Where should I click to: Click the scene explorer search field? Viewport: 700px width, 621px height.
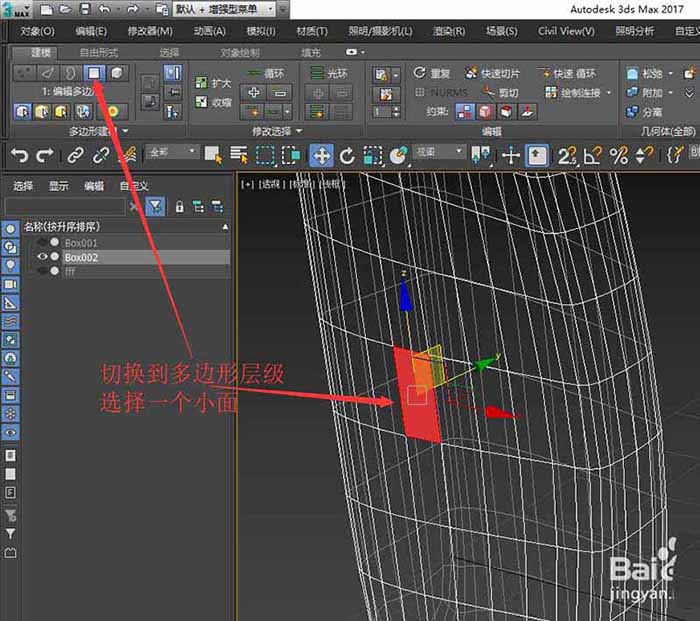[x=67, y=206]
